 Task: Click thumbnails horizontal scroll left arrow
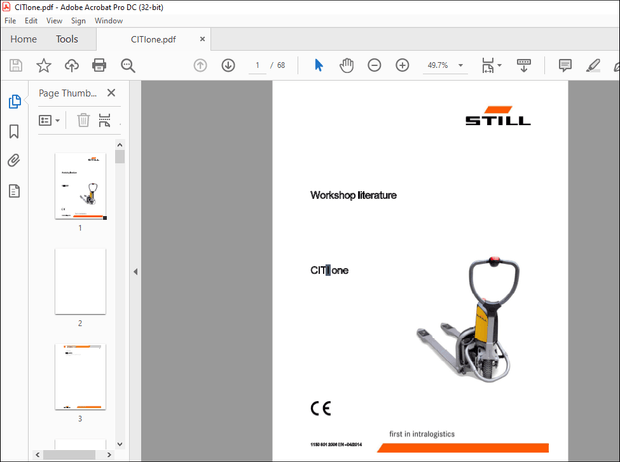coord(38,455)
